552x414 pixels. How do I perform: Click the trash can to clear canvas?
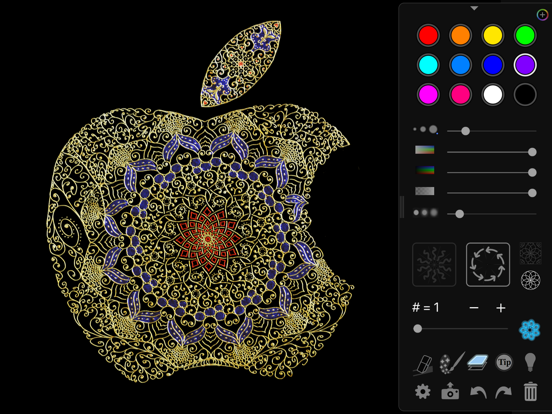click(531, 391)
